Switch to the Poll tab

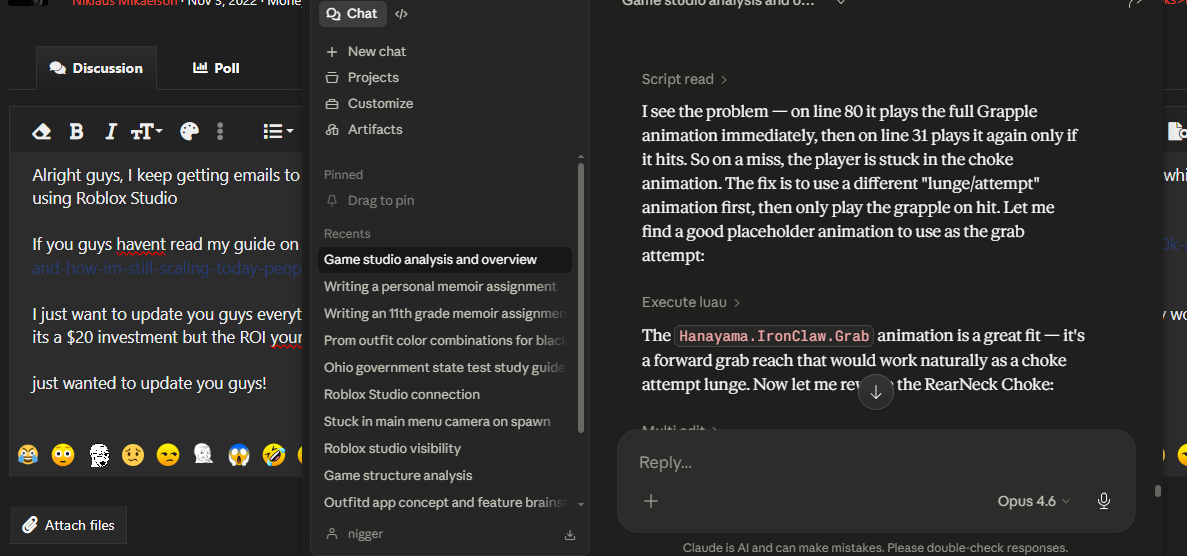pos(216,68)
